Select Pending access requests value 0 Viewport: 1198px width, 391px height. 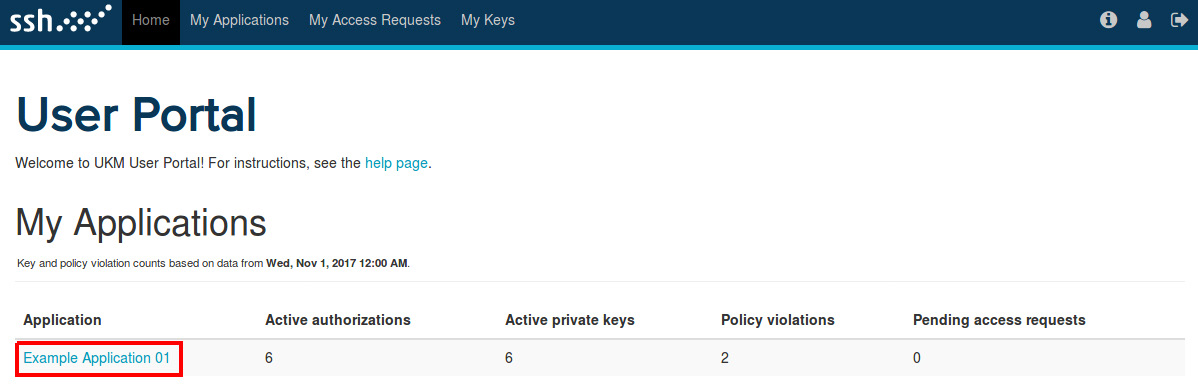917,358
